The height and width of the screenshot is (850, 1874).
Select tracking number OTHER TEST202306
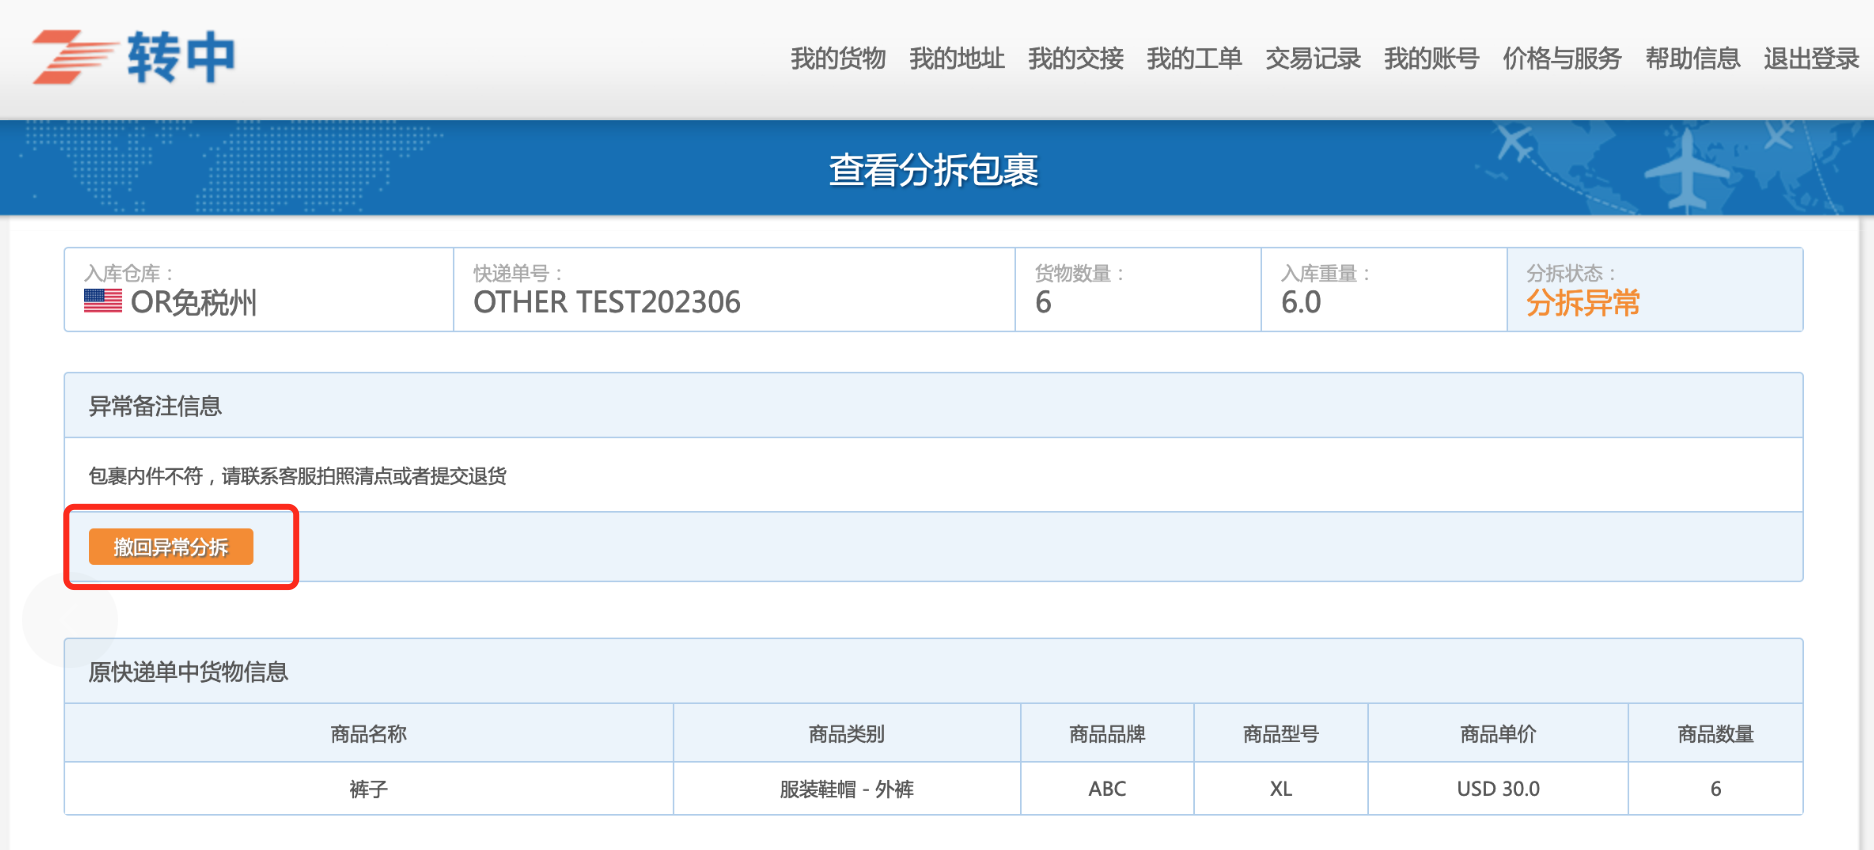(607, 302)
